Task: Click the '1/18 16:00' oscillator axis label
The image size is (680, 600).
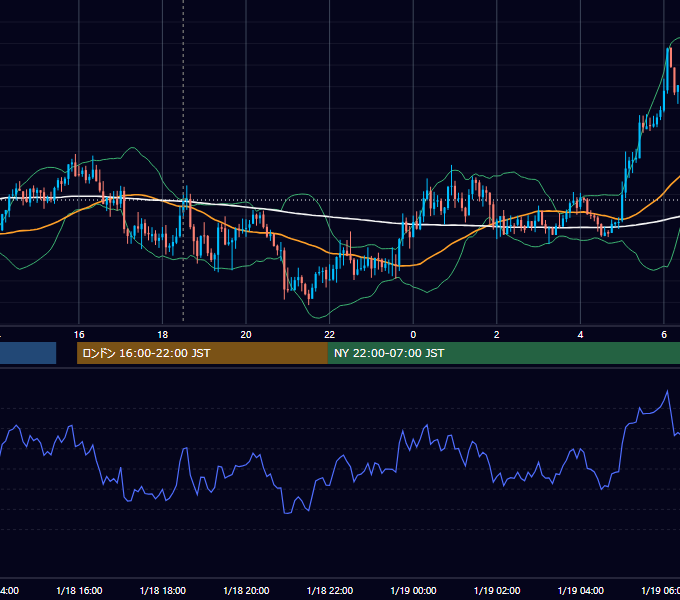Action: pyautogui.click(x=79, y=591)
